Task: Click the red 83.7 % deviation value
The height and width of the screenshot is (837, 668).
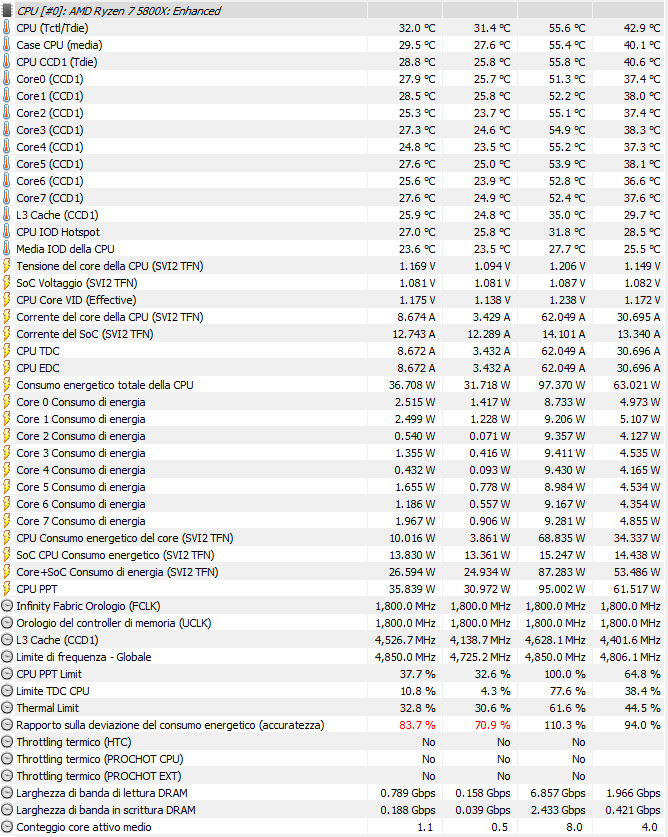Action: [417, 725]
